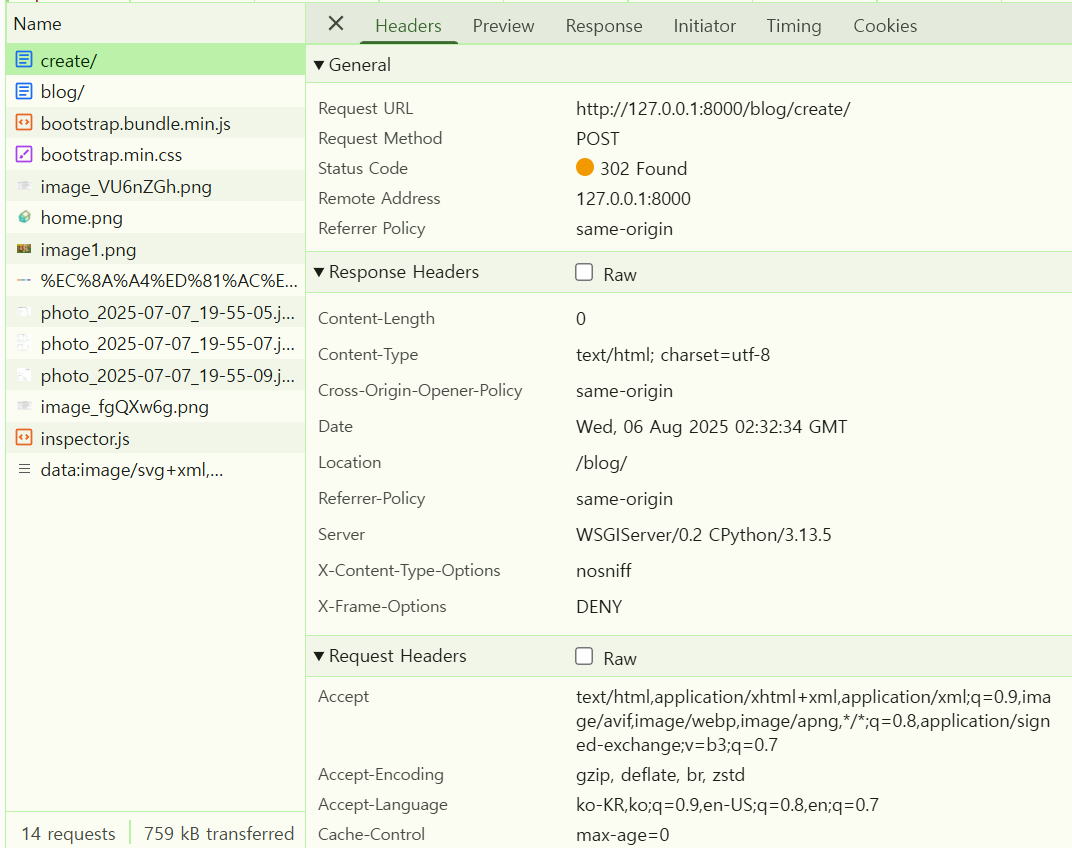Collapse the Request Headers section

click(319, 656)
